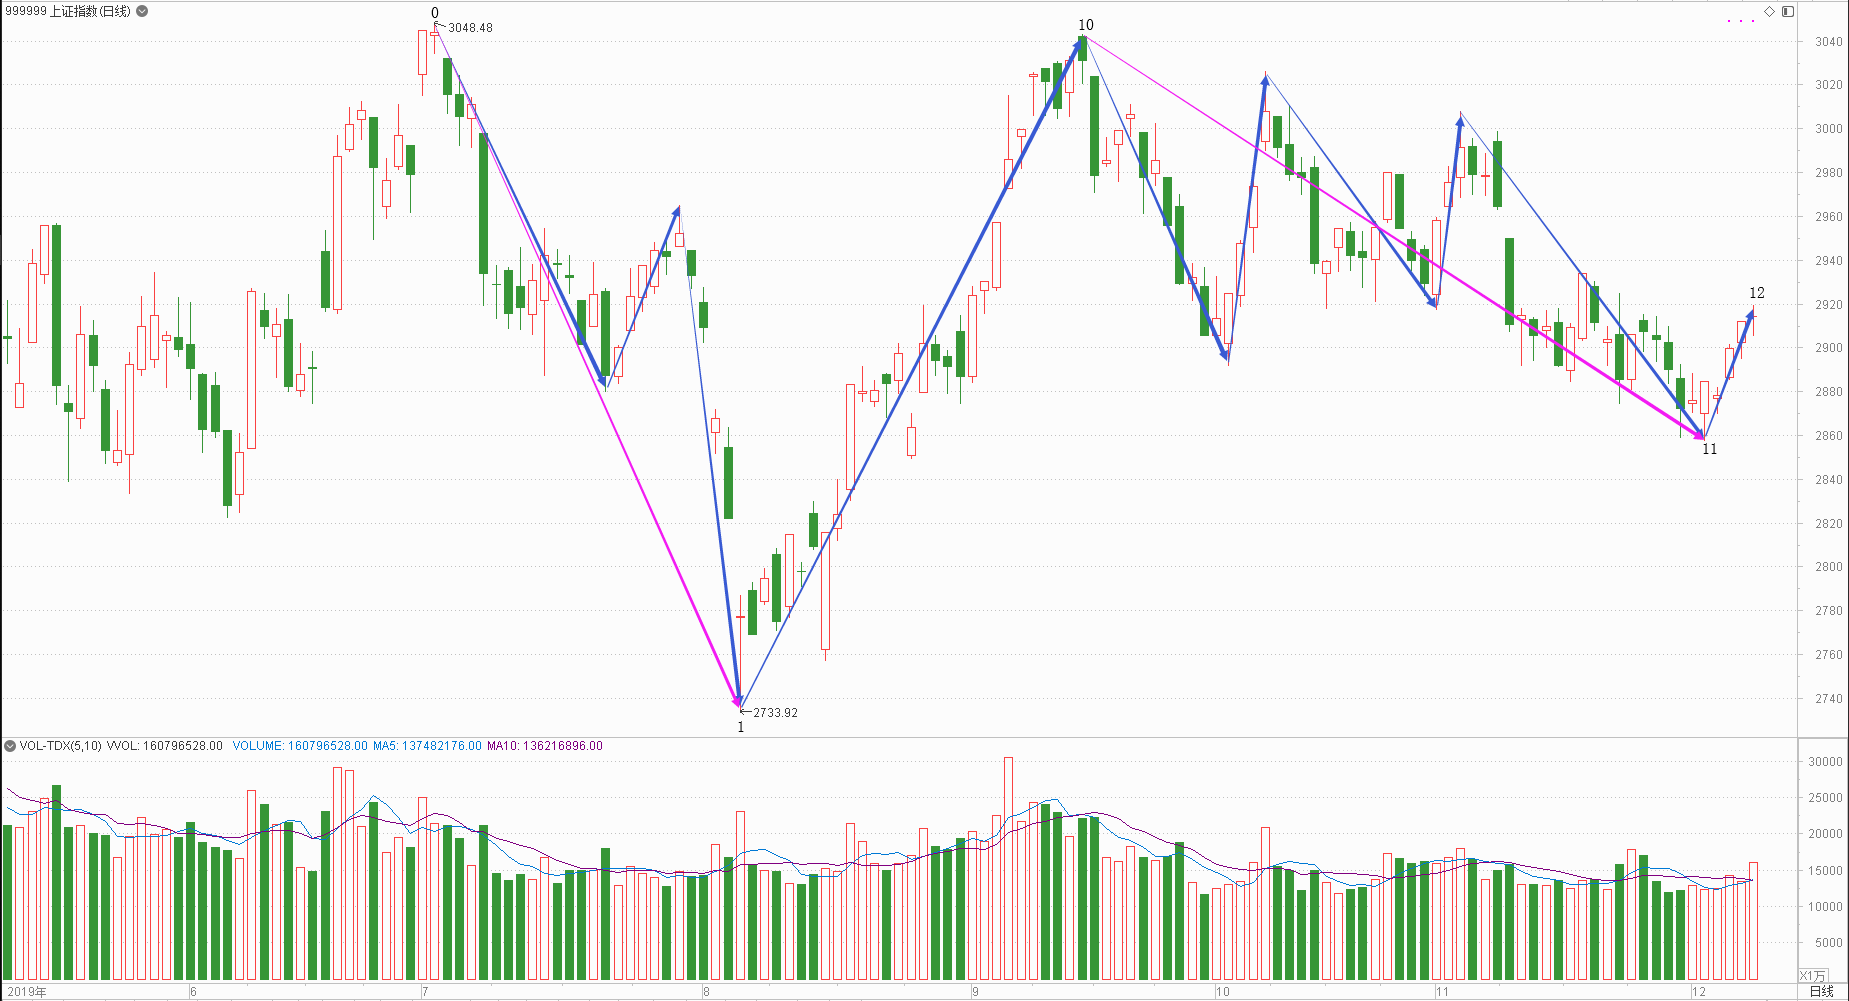This screenshot has height=1001, width=1849.
Task: Select the 2733.92 low price label
Action: pyautogui.click(x=775, y=713)
